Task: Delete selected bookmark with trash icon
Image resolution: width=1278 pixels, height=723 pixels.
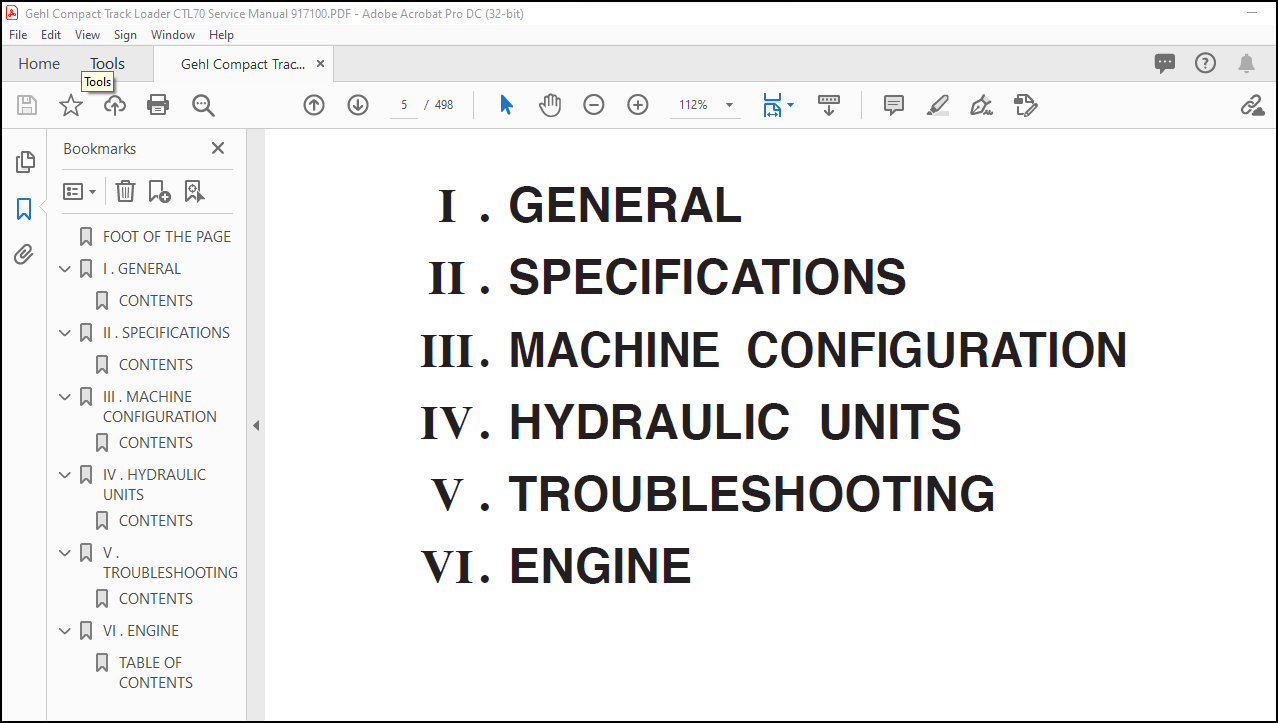Action: (125, 191)
